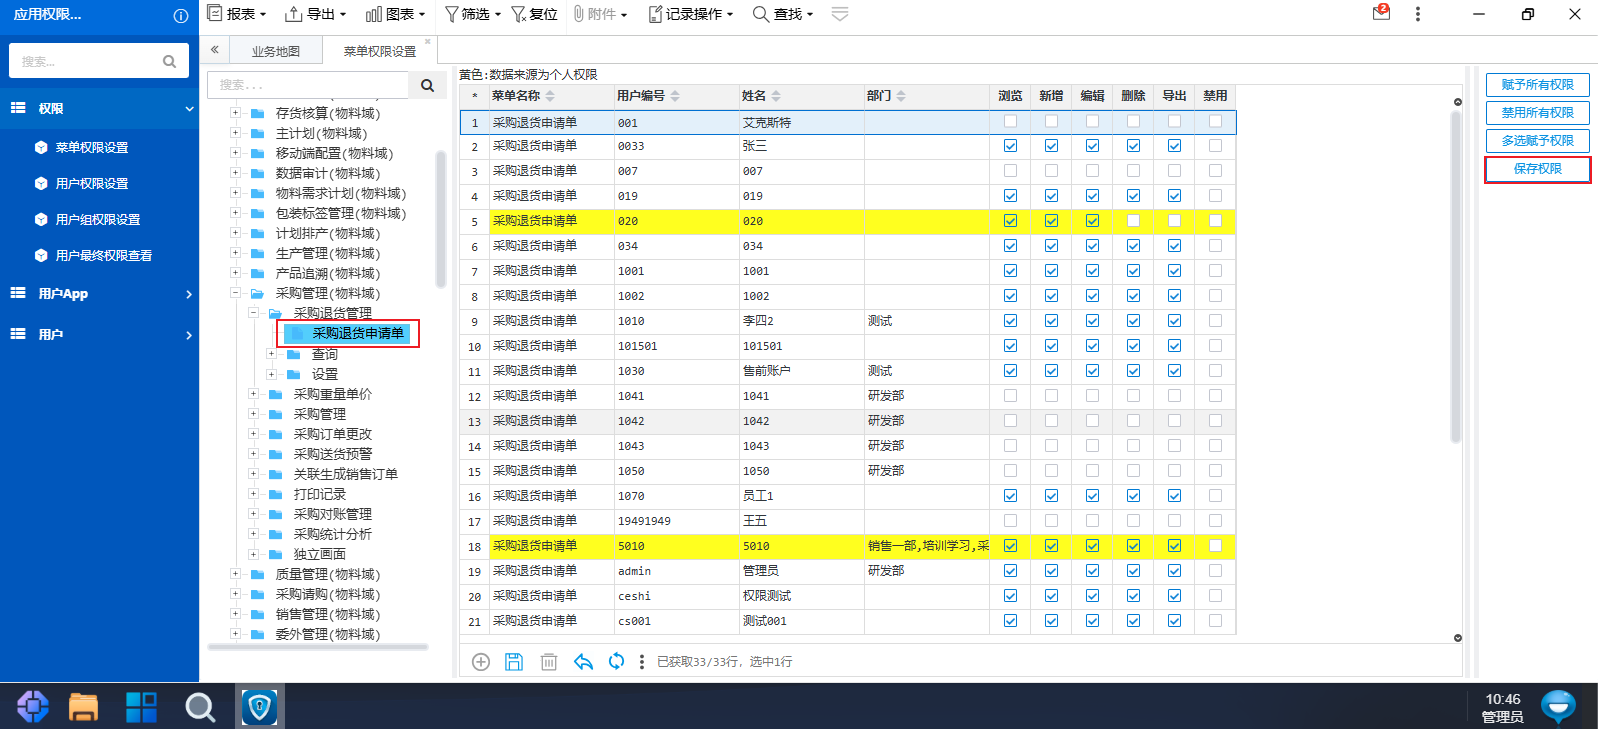This screenshot has height=729, width=1598.
Task: Check 删除 checkbox for user 020
Action: [x=1133, y=221]
